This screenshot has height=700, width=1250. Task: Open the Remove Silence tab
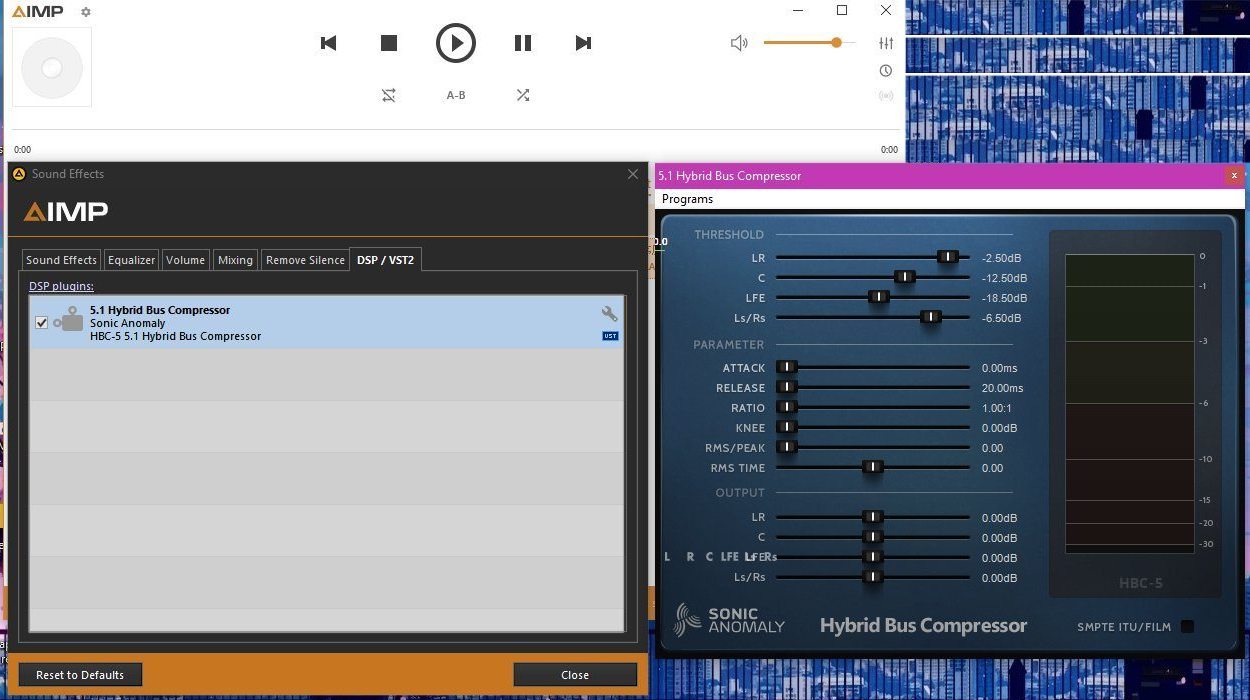click(x=305, y=260)
